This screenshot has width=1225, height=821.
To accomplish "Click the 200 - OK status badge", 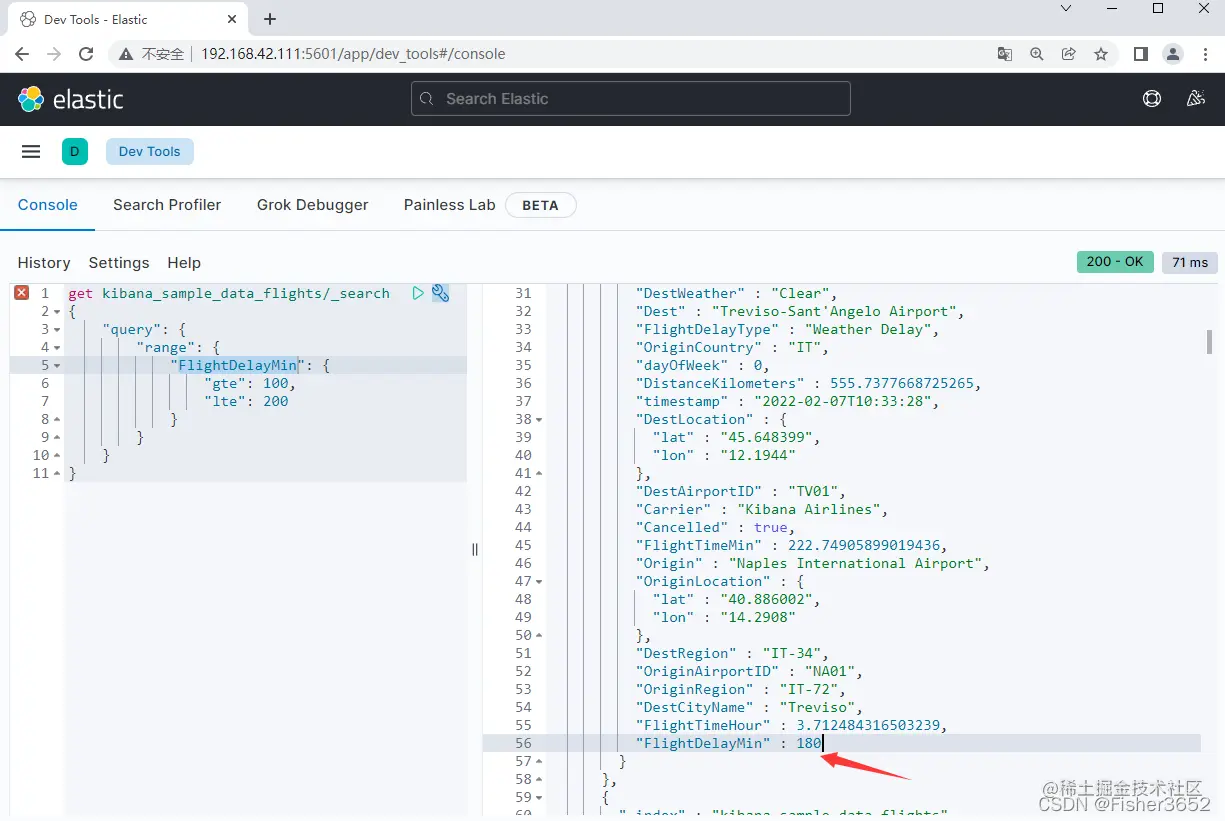I will (1115, 261).
